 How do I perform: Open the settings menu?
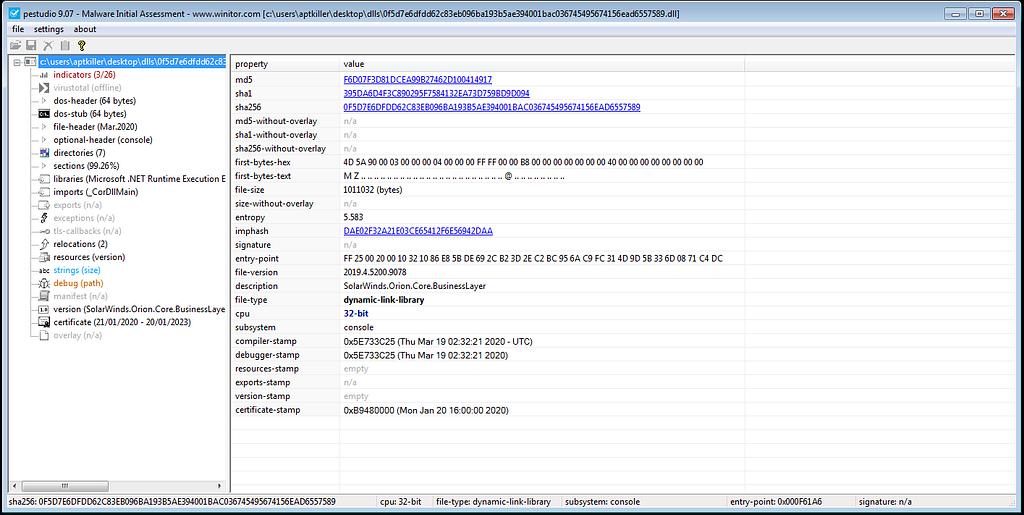(x=49, y=29)
